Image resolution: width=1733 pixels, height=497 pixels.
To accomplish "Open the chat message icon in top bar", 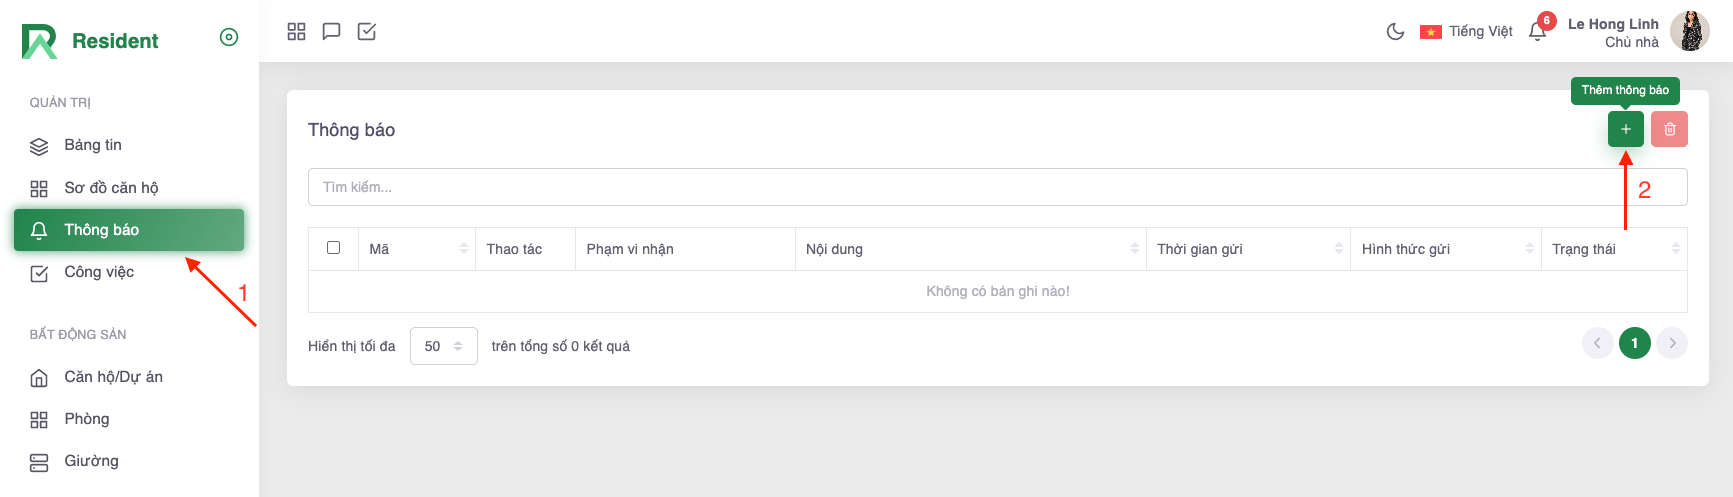I will (x=331, y=32).
